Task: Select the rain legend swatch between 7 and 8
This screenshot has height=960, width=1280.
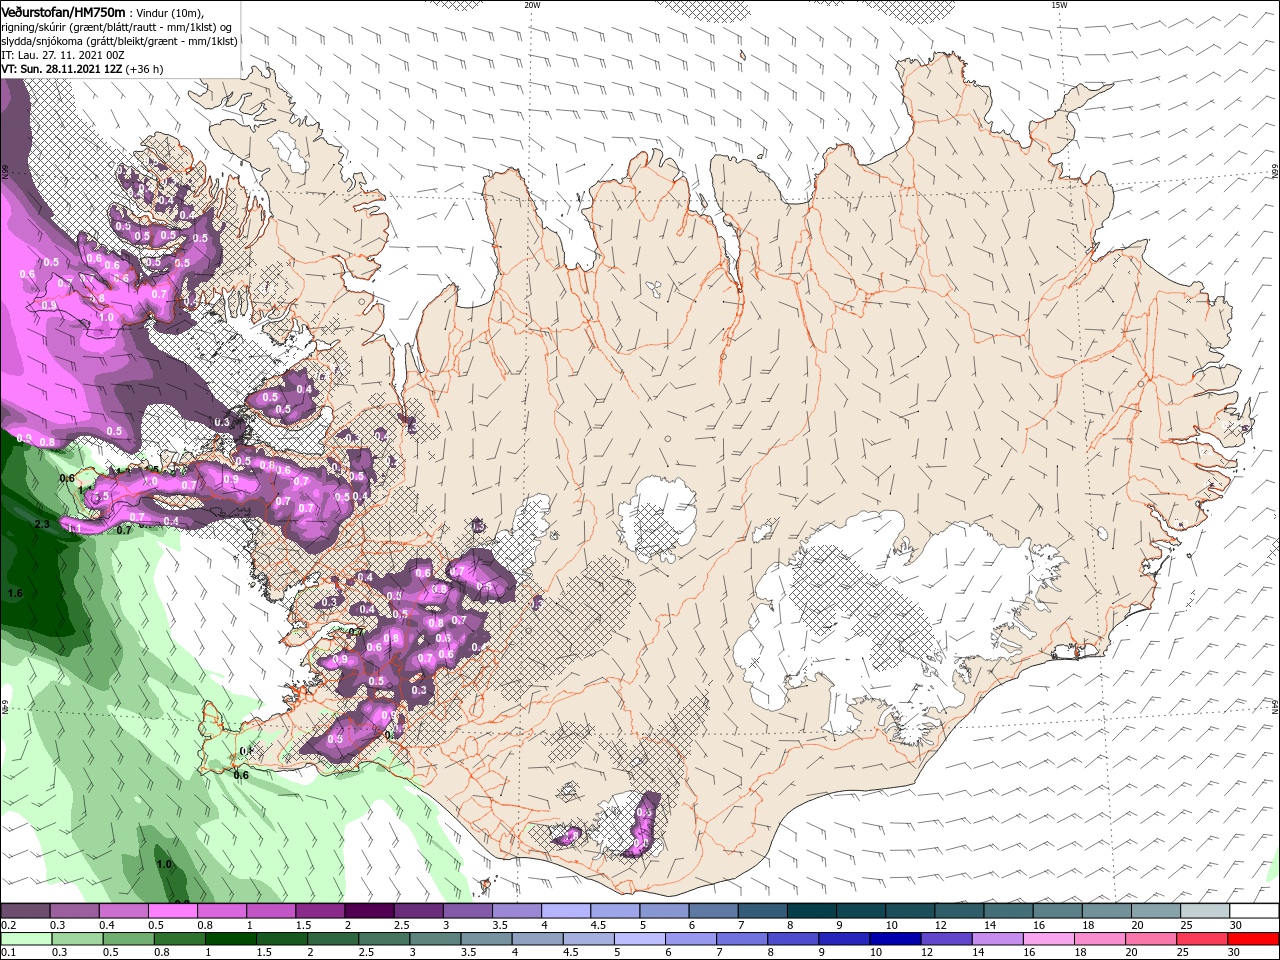Action: click(744, 939)
